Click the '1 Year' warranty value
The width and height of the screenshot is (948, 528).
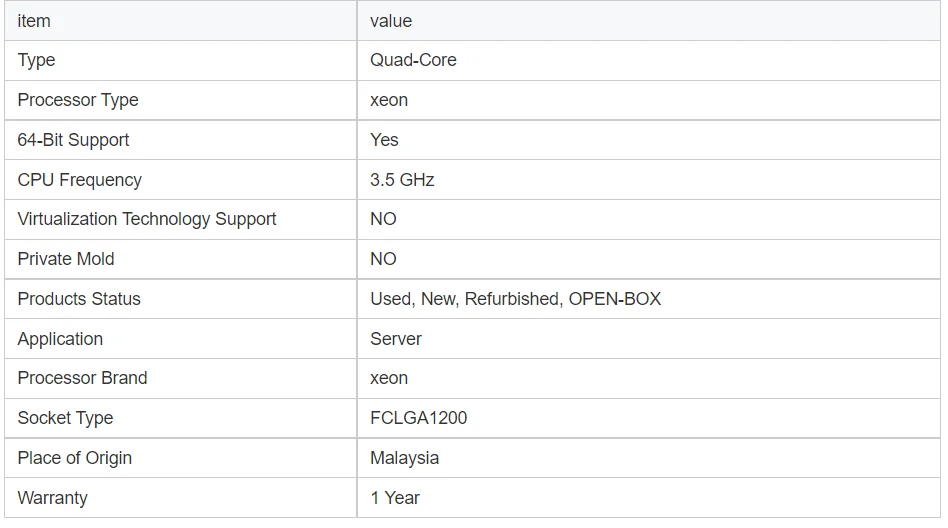395,498
